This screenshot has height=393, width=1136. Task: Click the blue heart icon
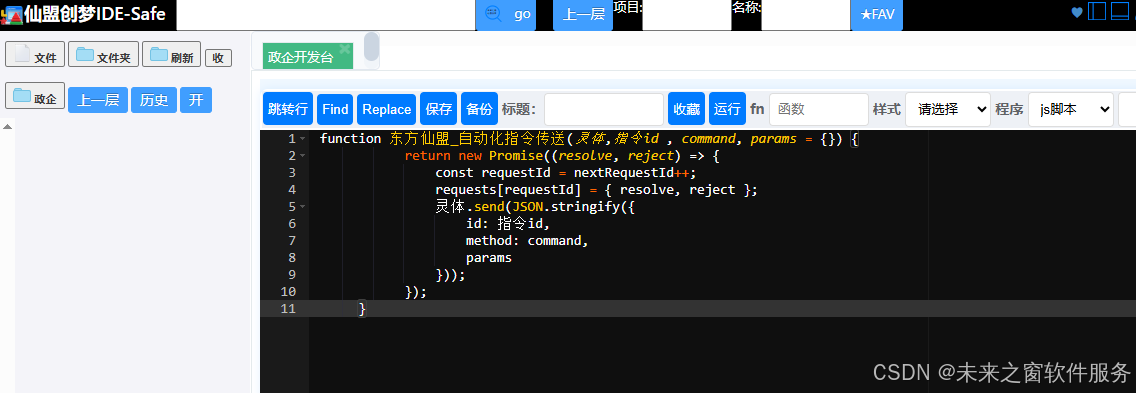point(1077,12)
